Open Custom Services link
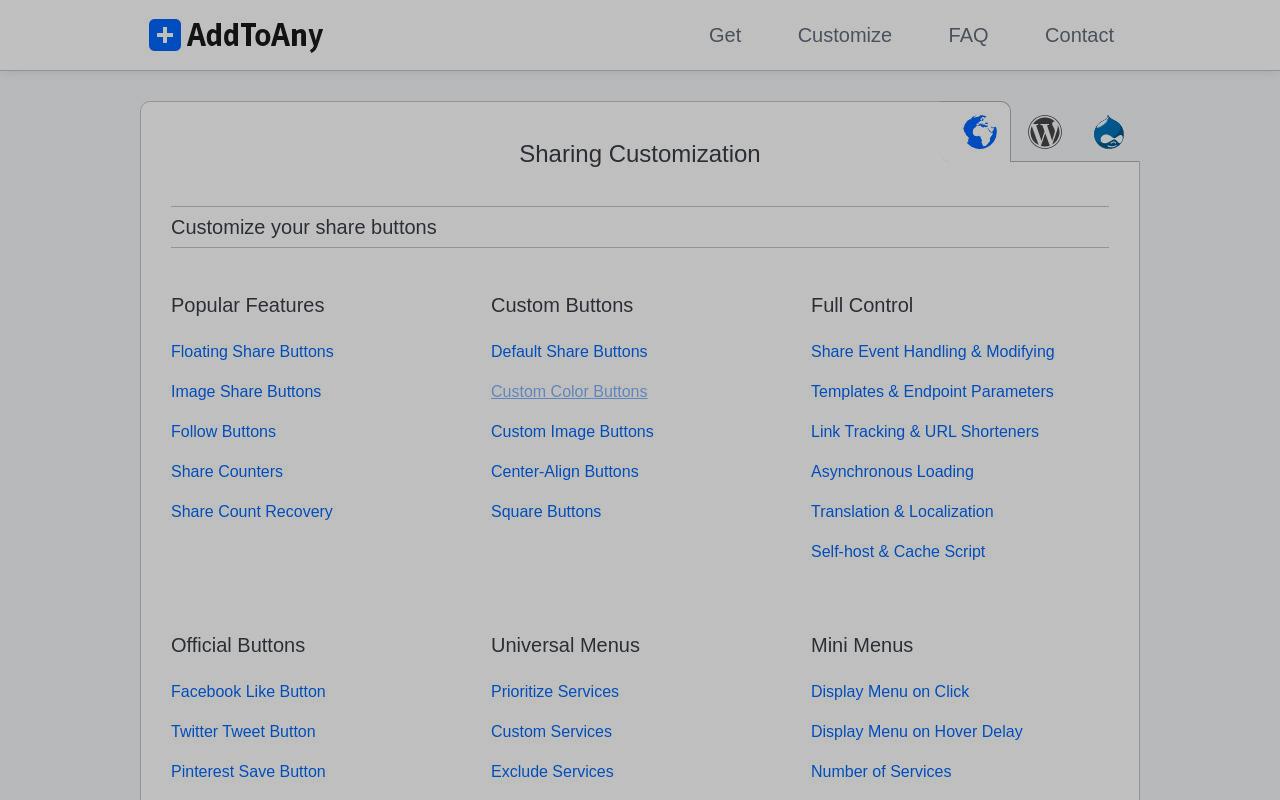The image size is (1280, 800). pos(551,731)
